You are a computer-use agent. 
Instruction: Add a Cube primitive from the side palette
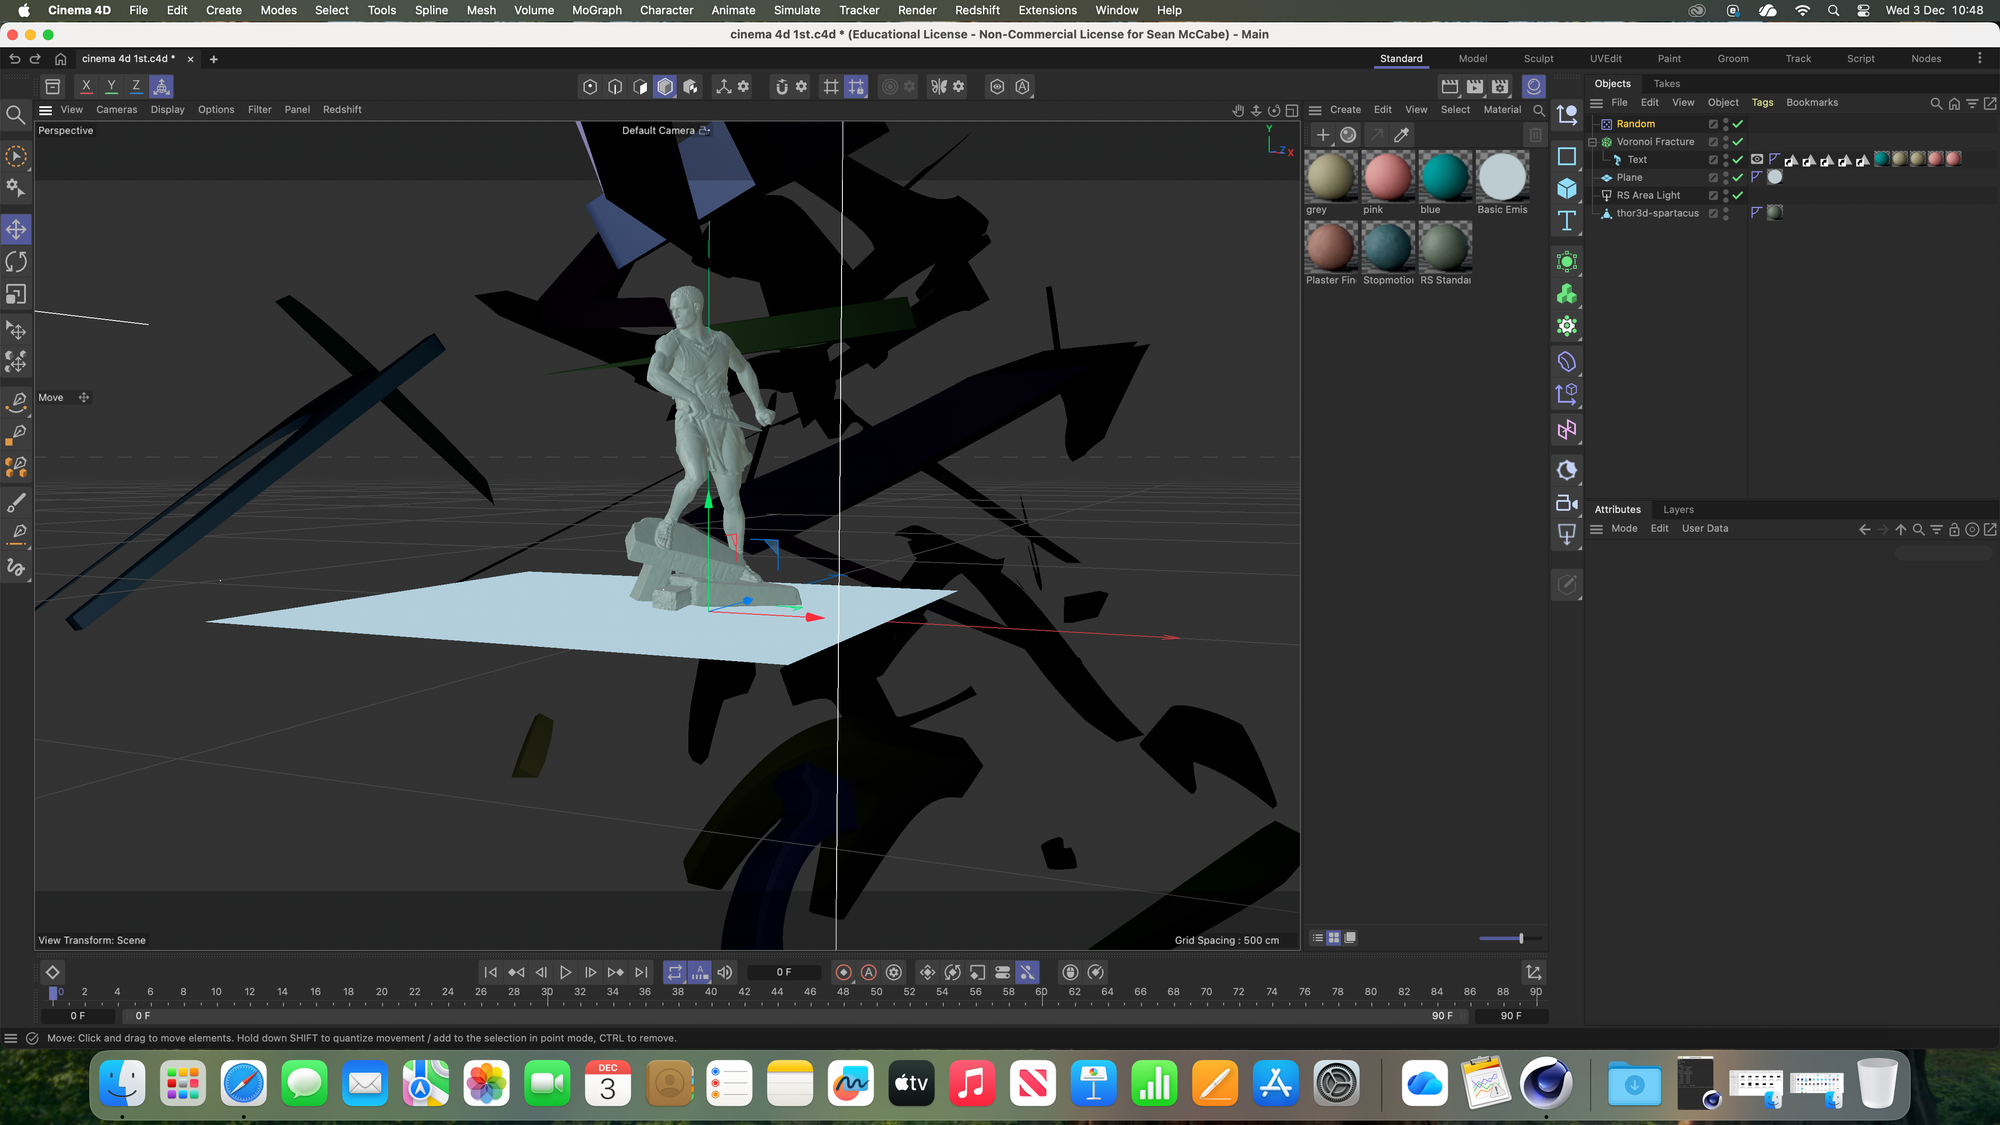pos(1567,189)
